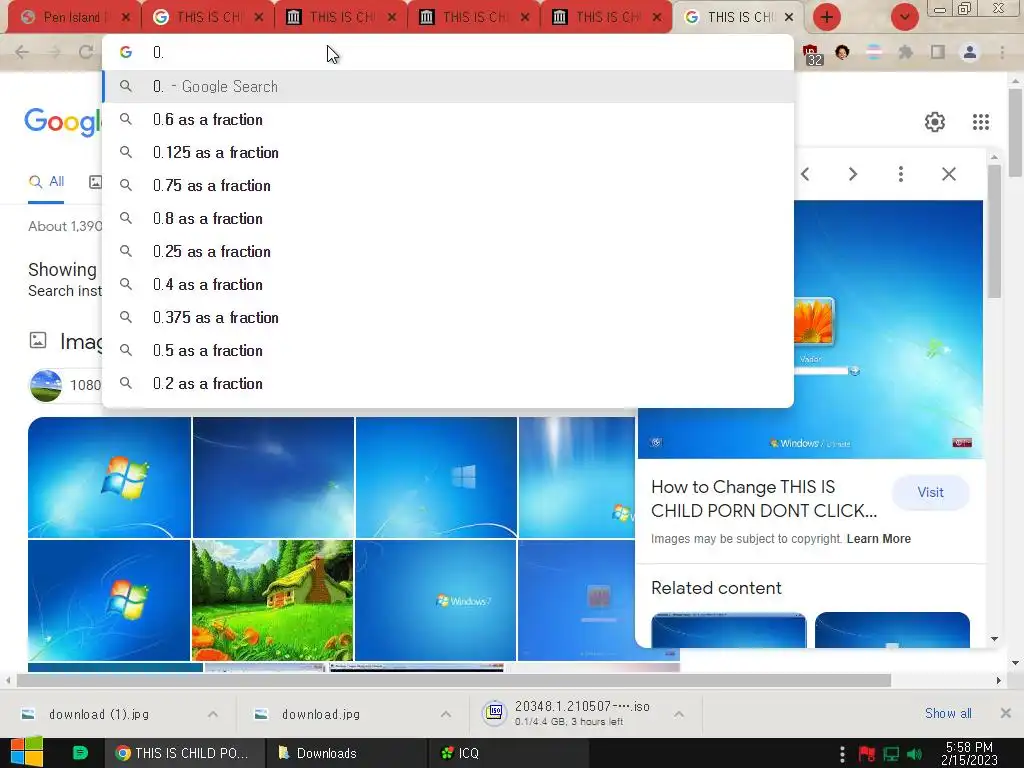Choose suggestion '0.4 as a fraction'
Image resolution: width=1024 pixels, height=768 pixels.
pyautogui.click(x=448, y=284)
